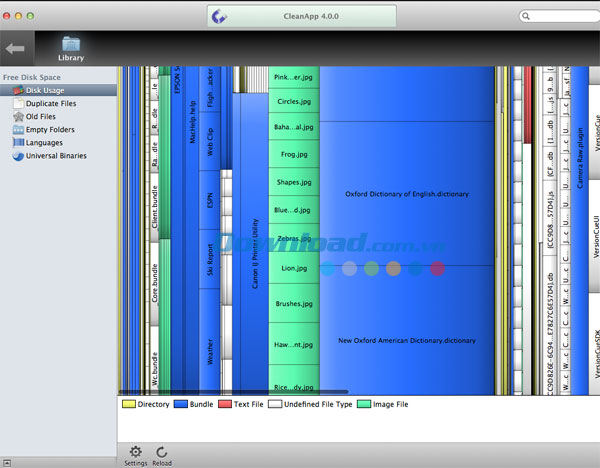600x468 pixels.
Task: Select the Pink...er.jpg block
Action: click(x=294, y=77)
